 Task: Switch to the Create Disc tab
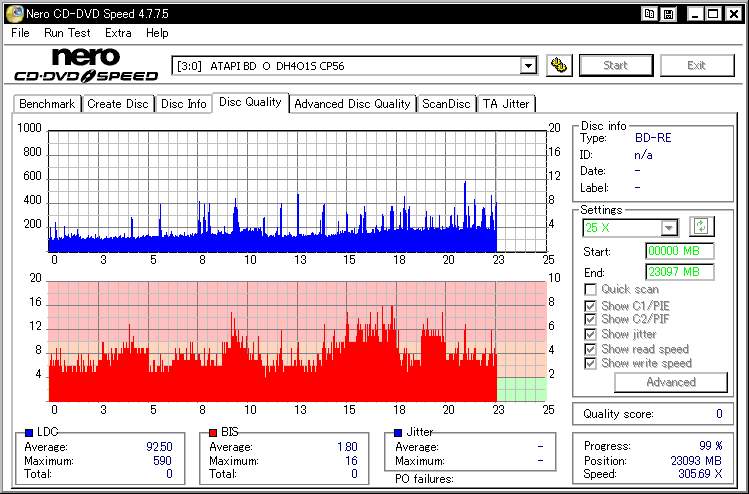pos(118,104)
